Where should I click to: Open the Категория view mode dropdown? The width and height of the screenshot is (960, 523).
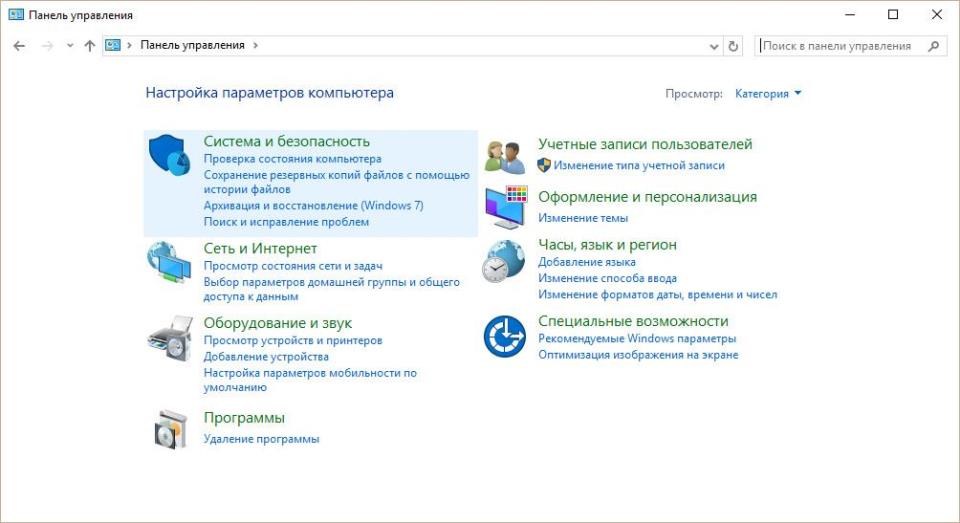coord(768,94)
